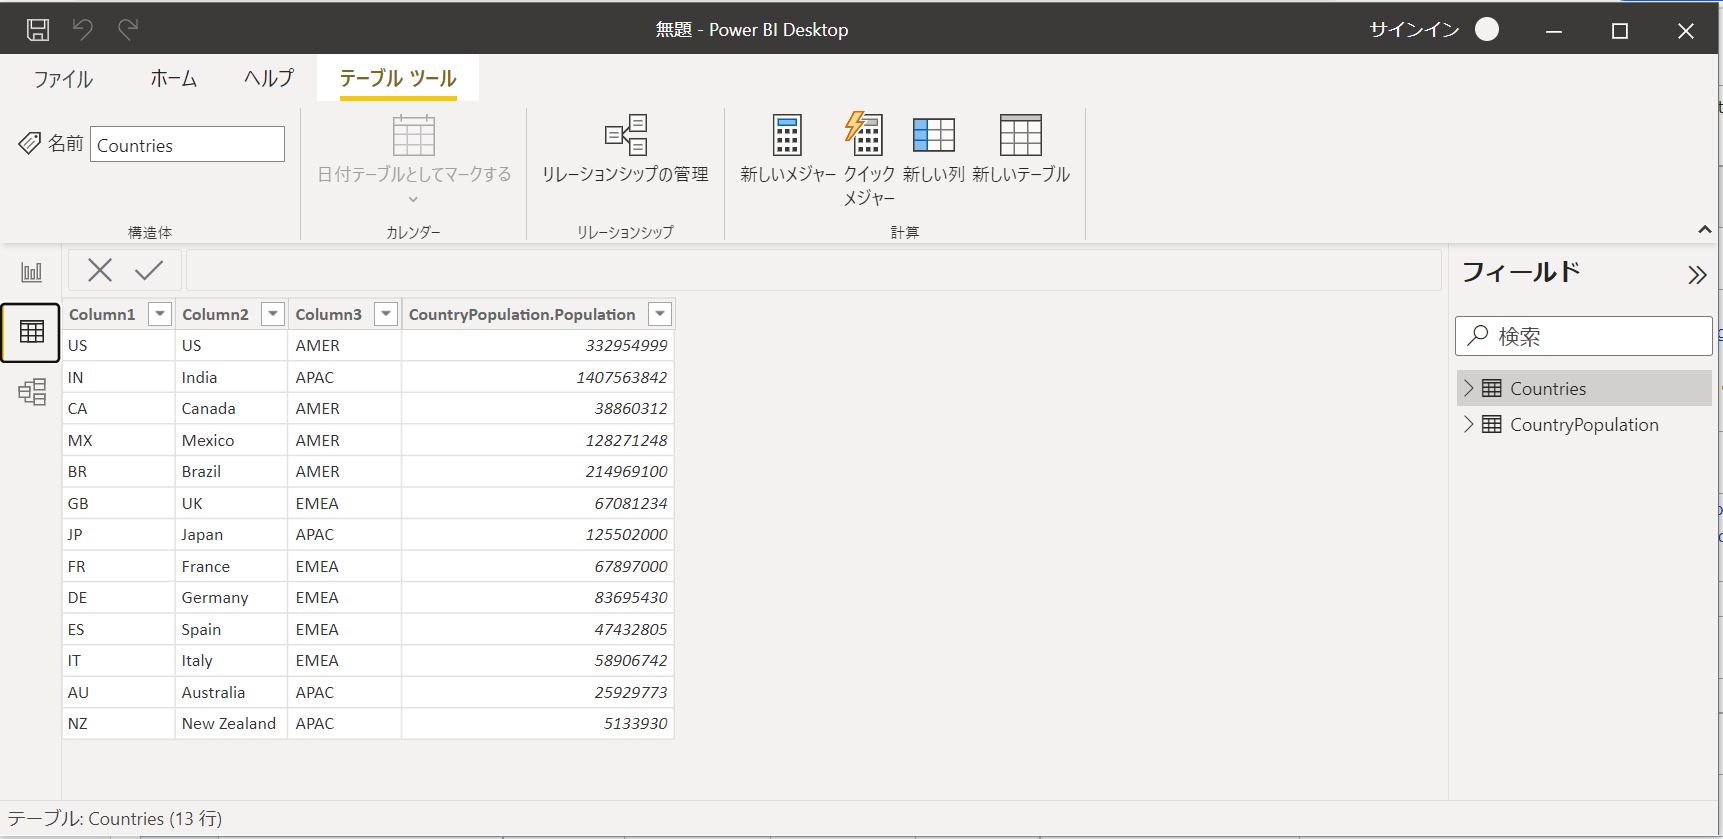Click the Australia cell
Screen dimensions: 1723x839
tap(231, 692)
